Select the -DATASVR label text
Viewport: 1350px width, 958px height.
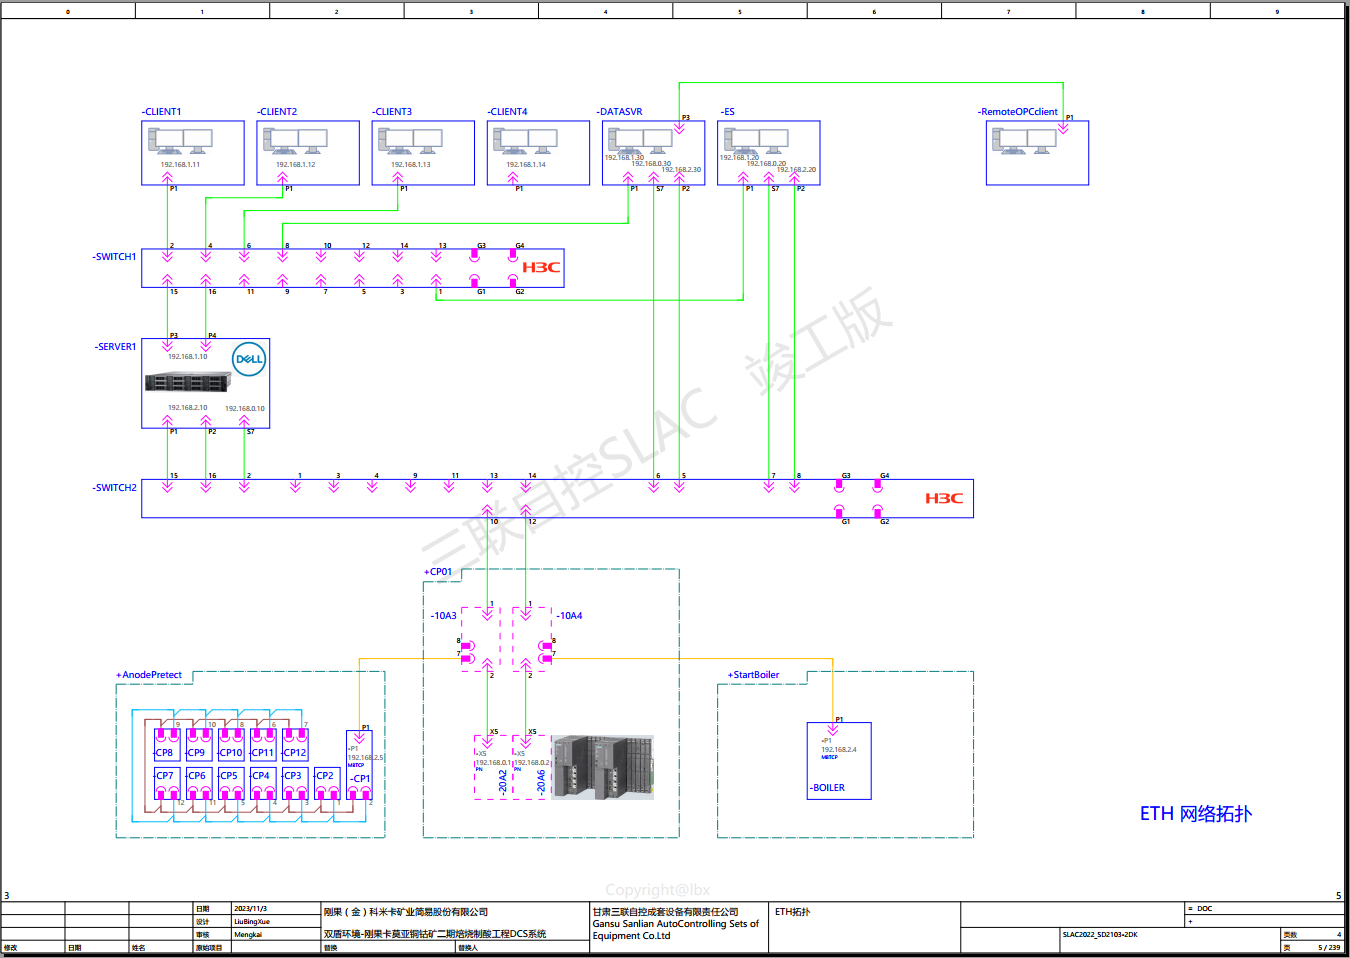click(620, 112)
